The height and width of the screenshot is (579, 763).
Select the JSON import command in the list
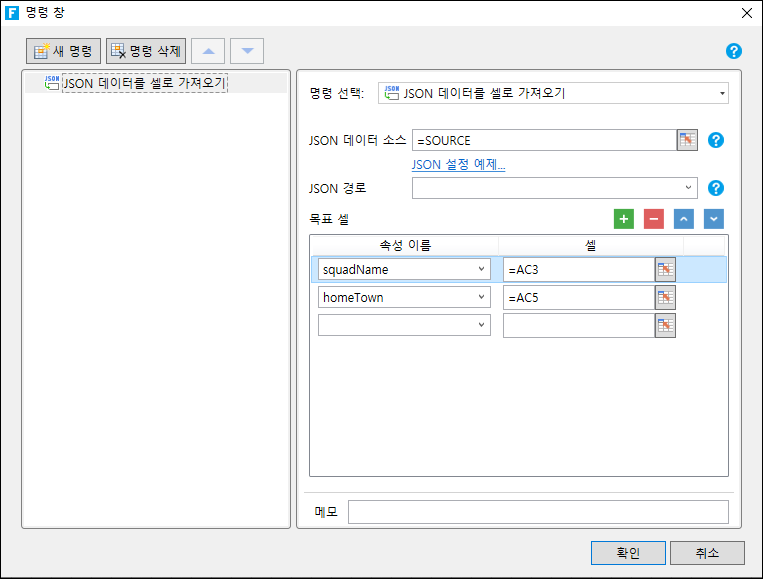coord(144,84)
